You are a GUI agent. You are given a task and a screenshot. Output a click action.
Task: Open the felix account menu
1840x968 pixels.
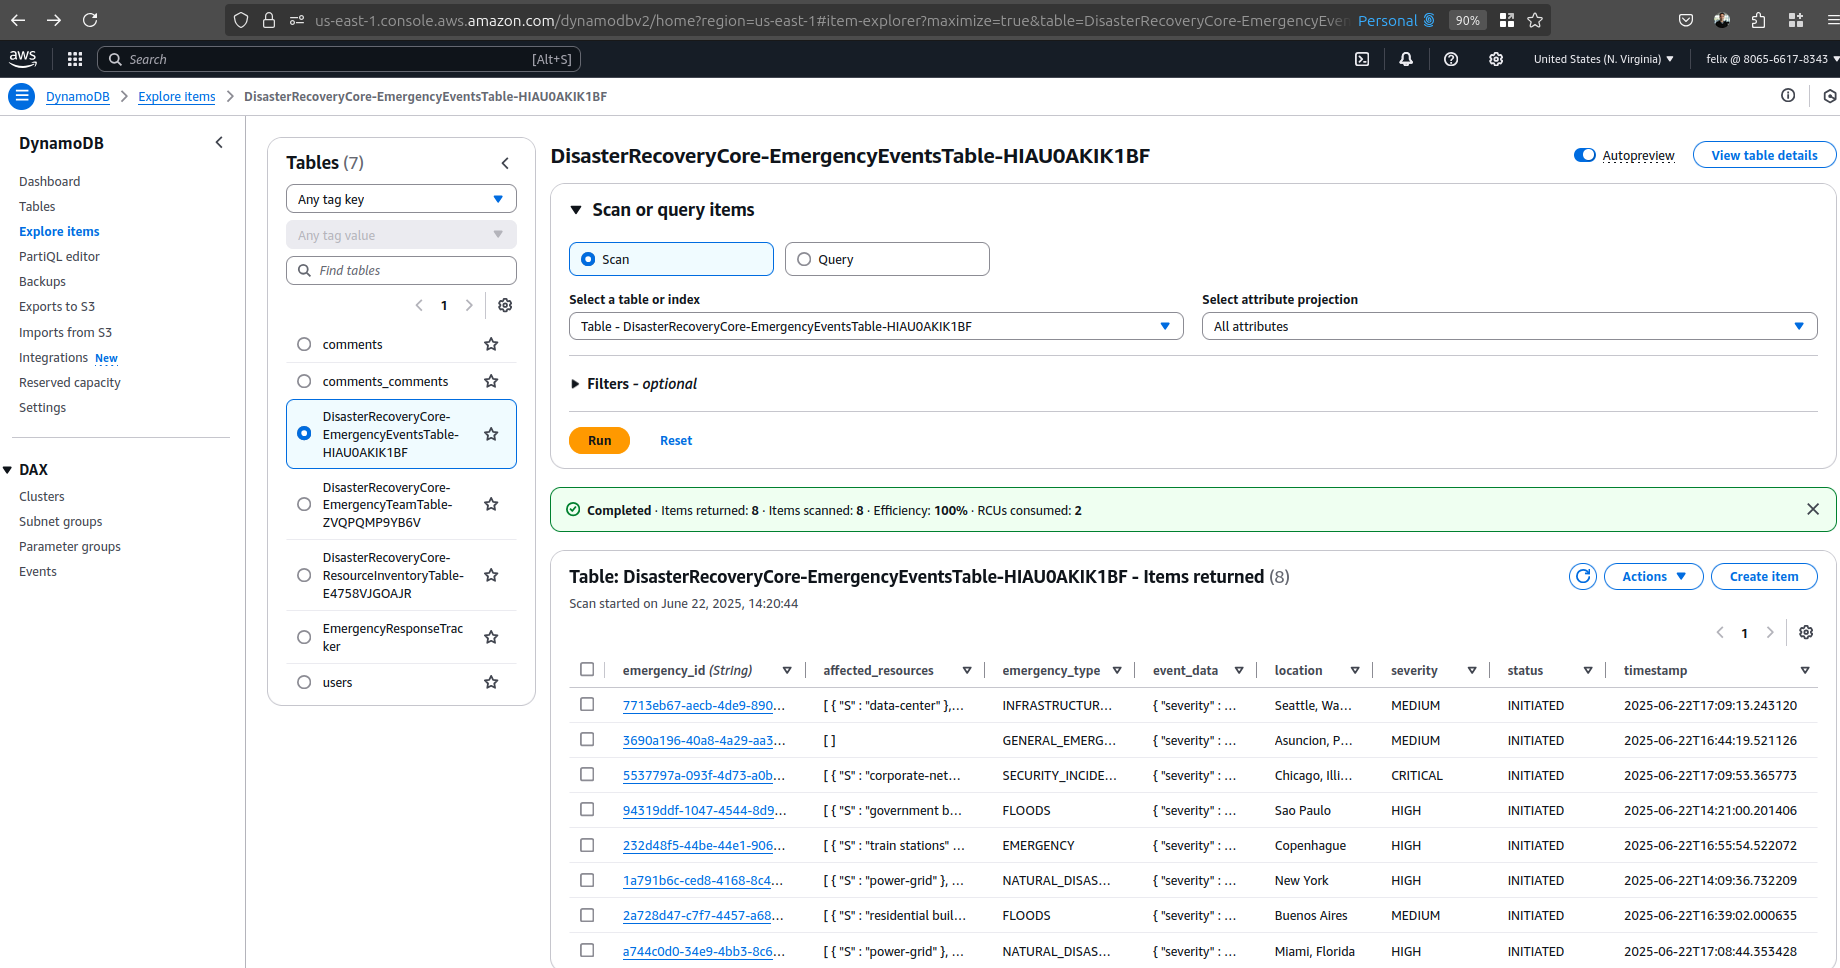(1772, 59)
